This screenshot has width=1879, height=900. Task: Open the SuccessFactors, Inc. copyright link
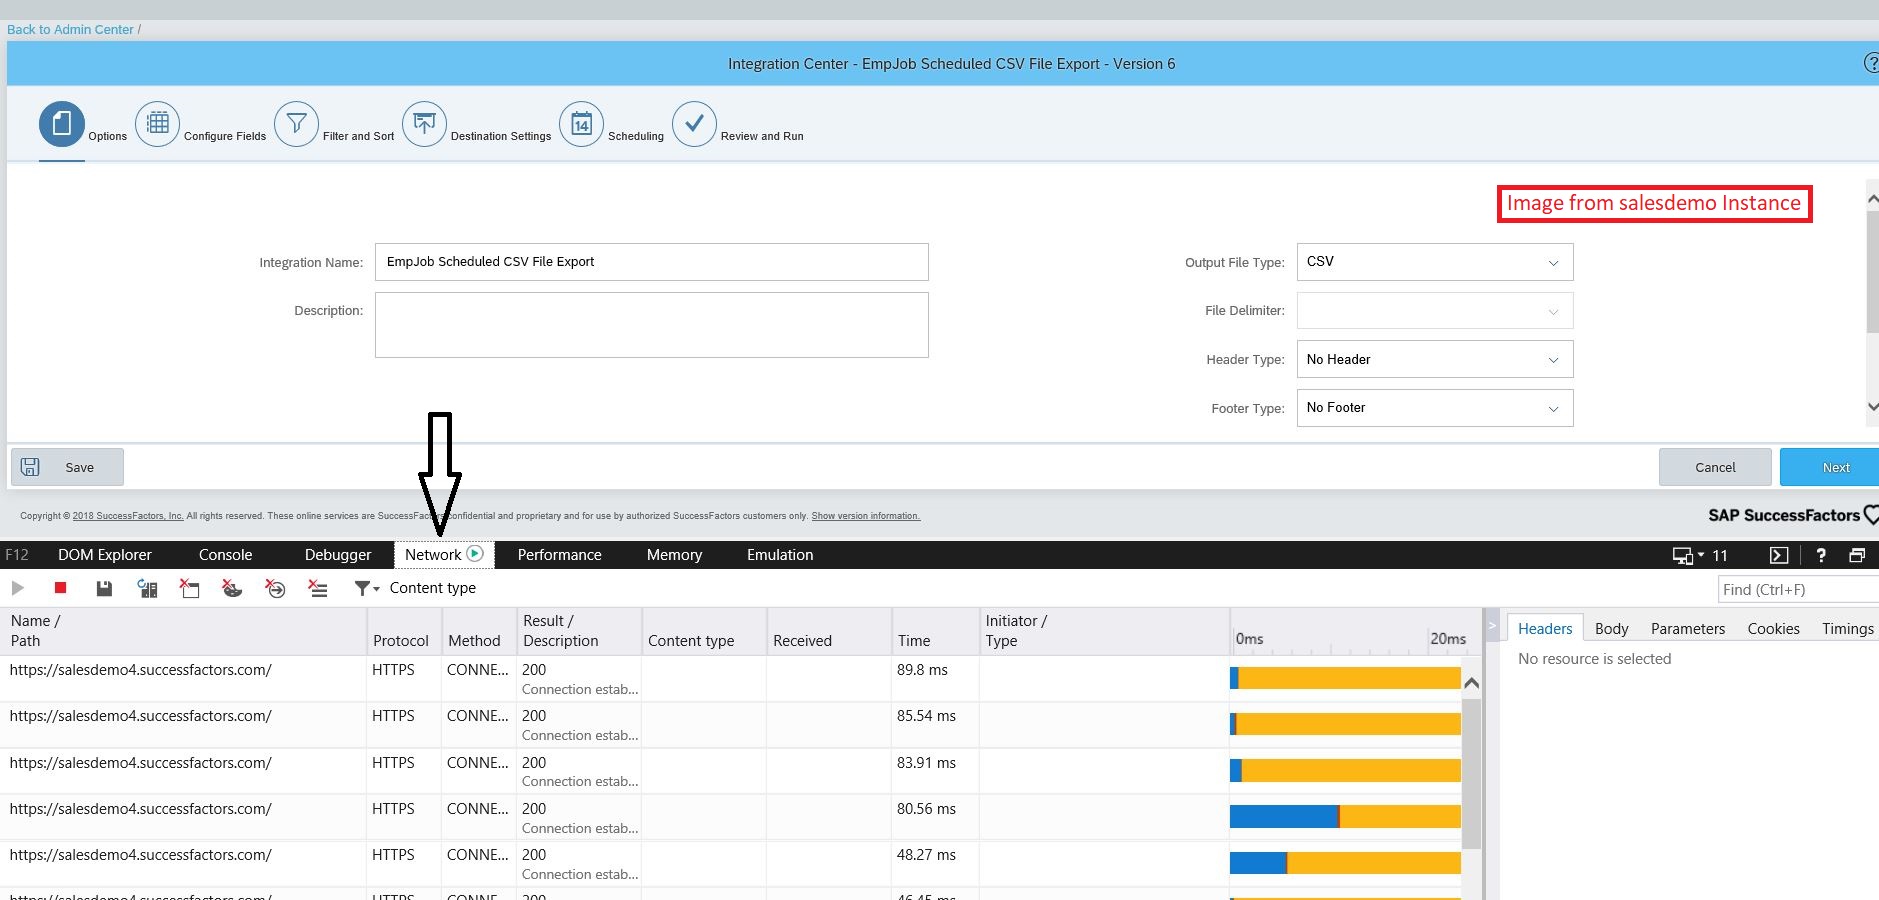(128, 516)
